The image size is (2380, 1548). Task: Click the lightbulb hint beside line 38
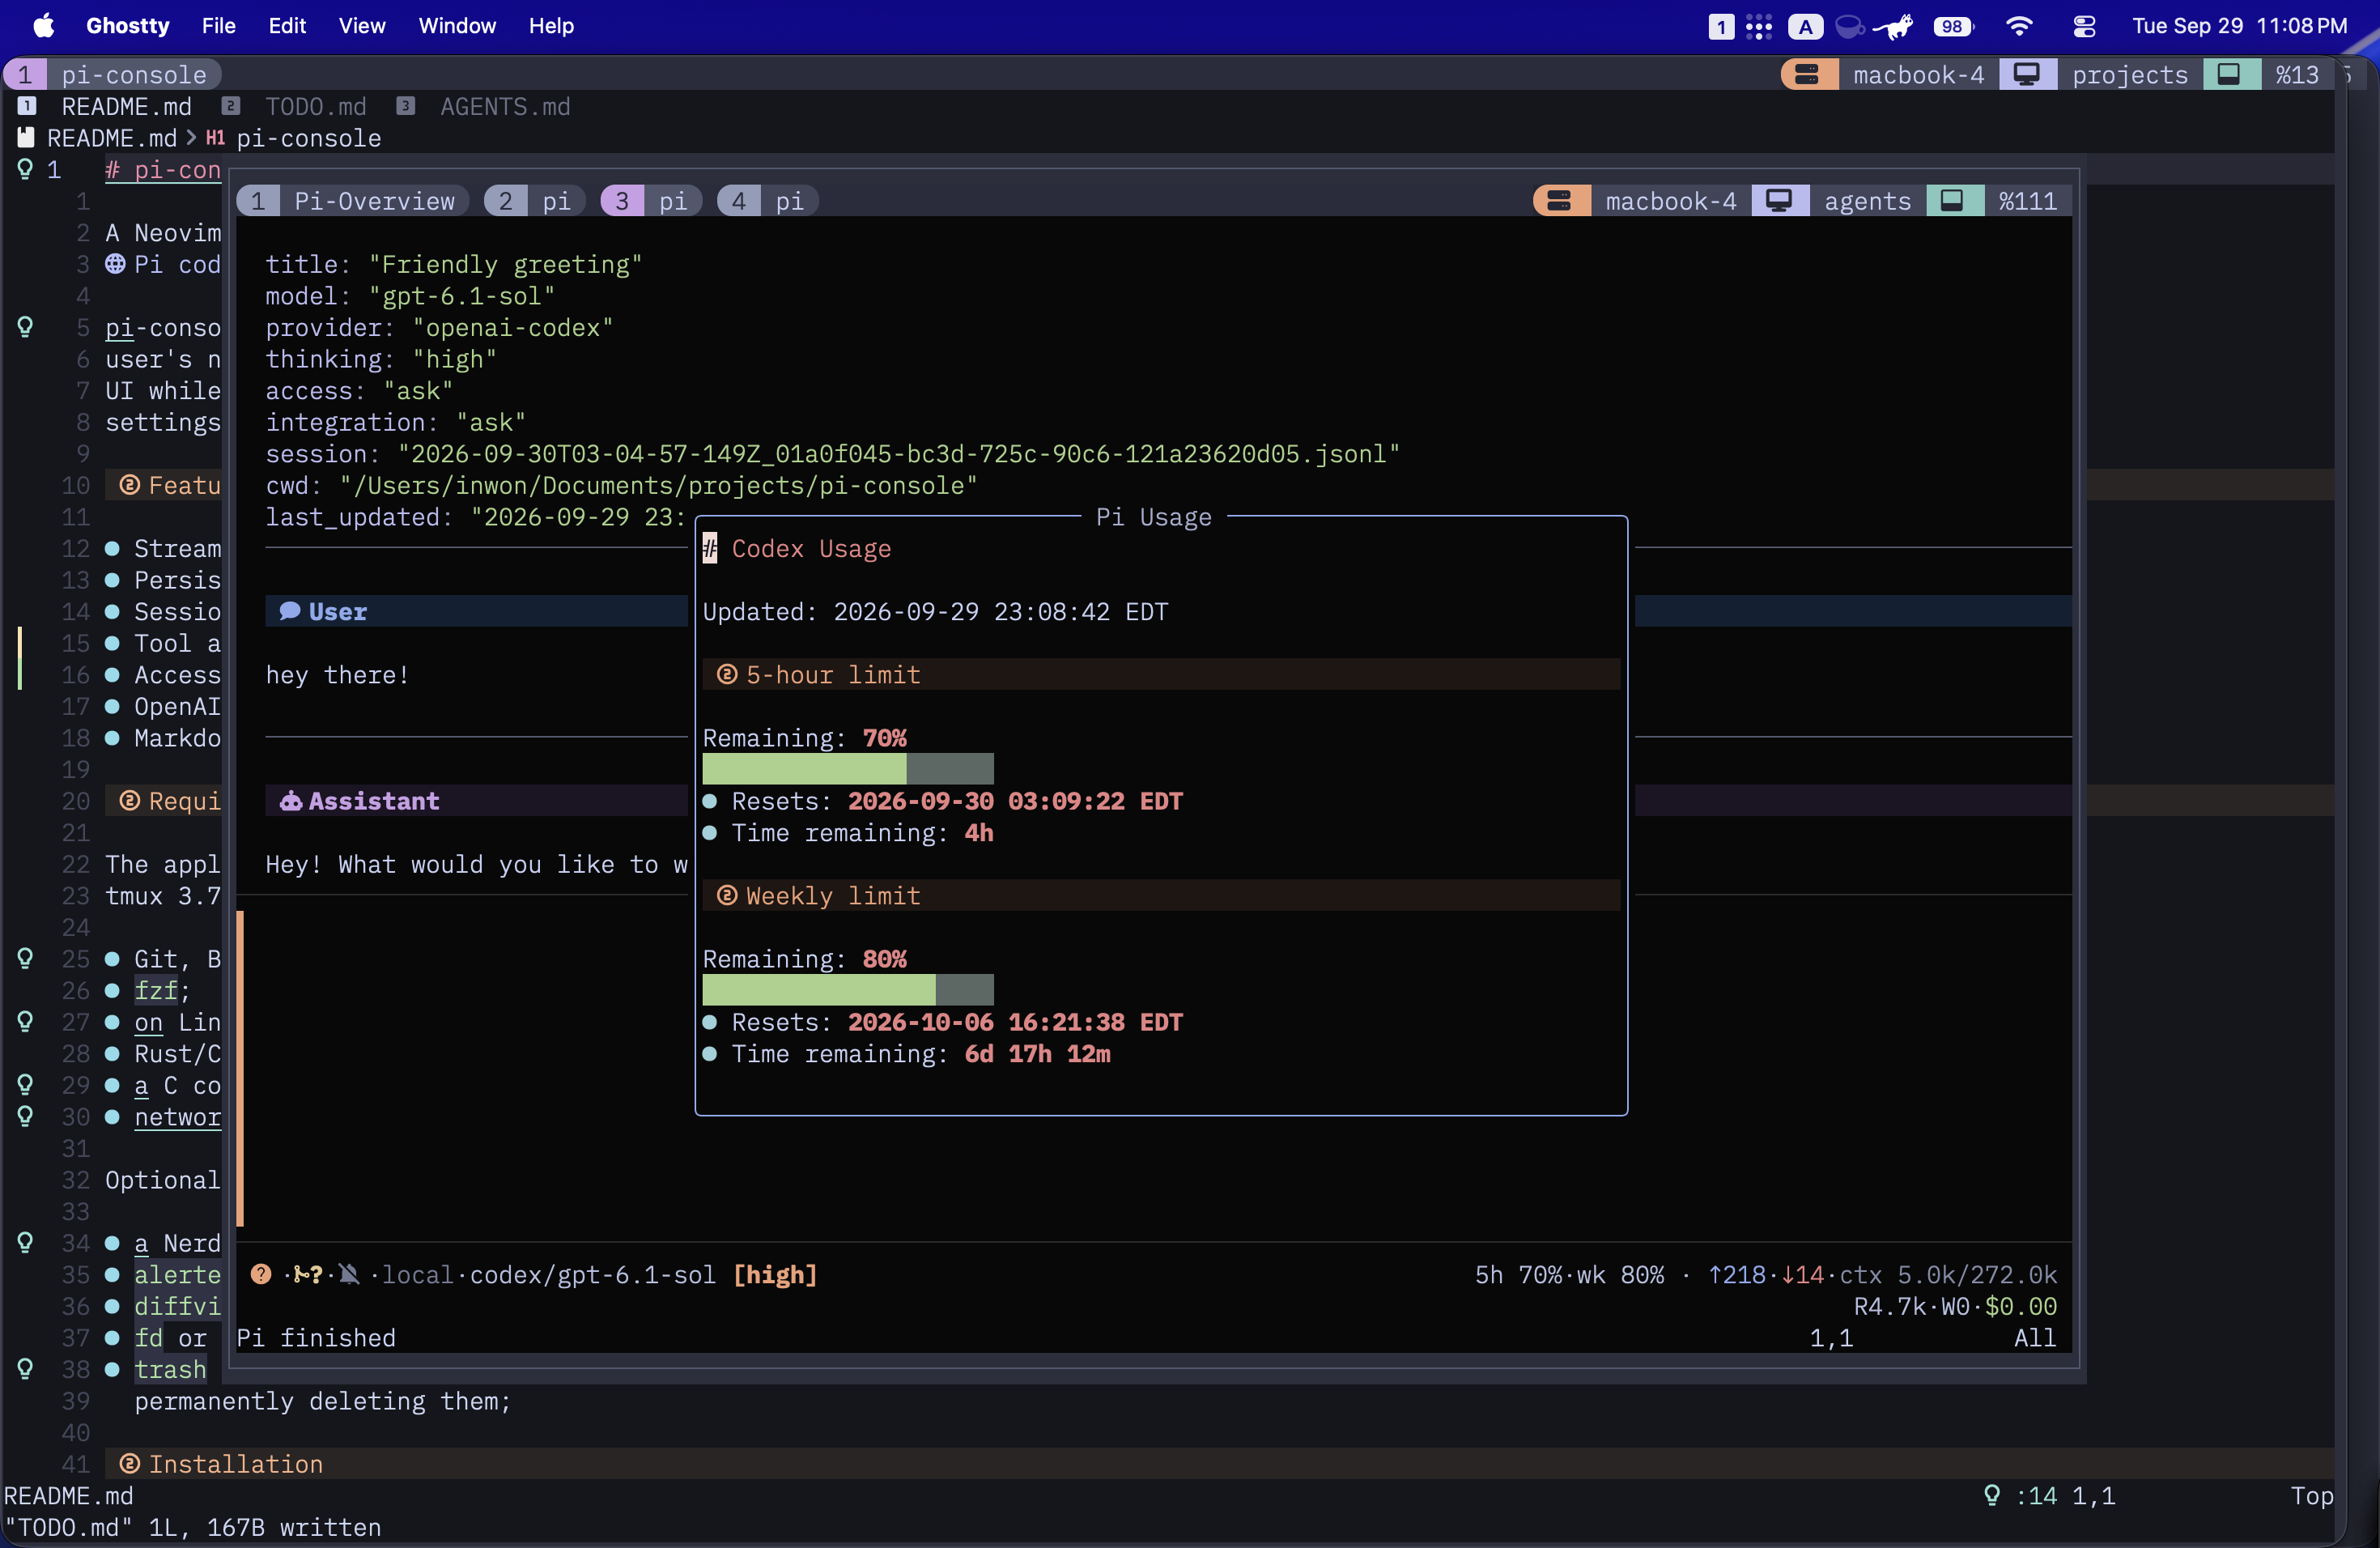[25, 1368]
